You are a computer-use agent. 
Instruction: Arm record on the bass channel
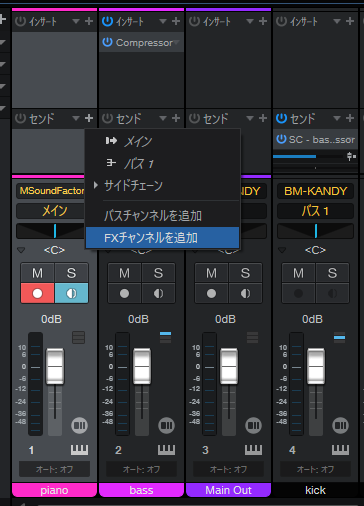point(124,293)
